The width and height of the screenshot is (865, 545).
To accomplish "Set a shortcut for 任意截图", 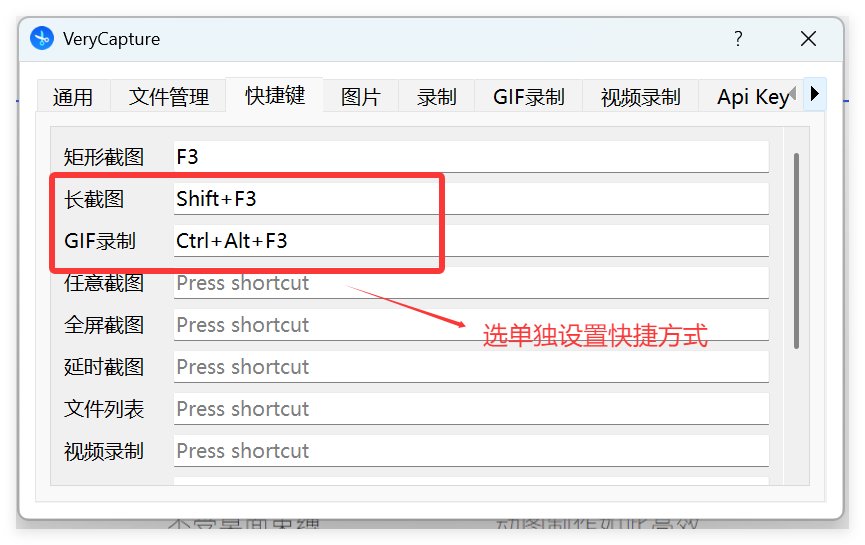I will coord(470,283).
